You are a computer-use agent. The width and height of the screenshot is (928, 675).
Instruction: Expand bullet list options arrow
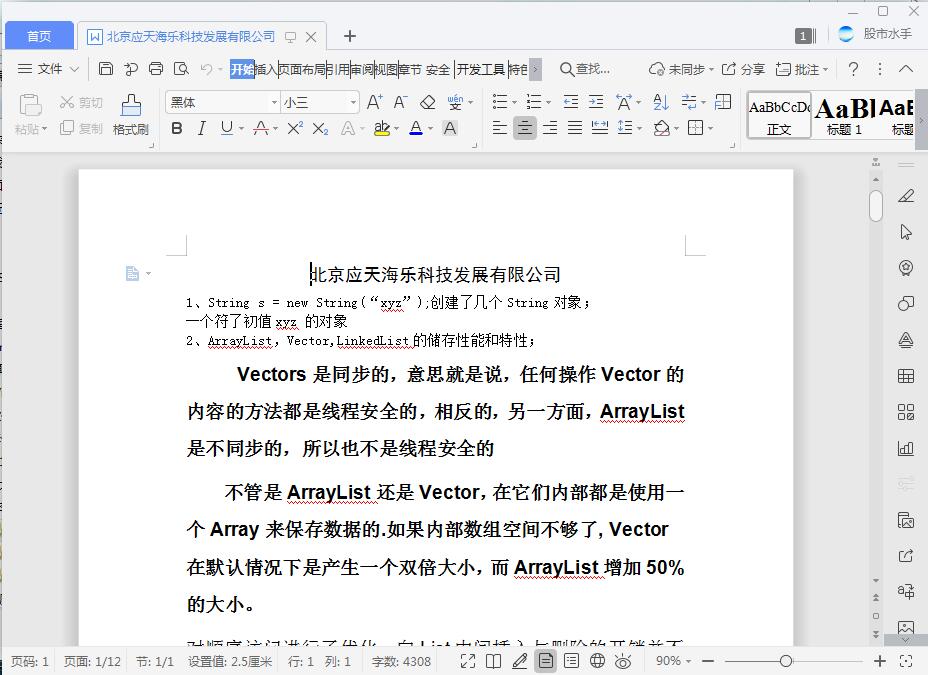coord(514,103)
